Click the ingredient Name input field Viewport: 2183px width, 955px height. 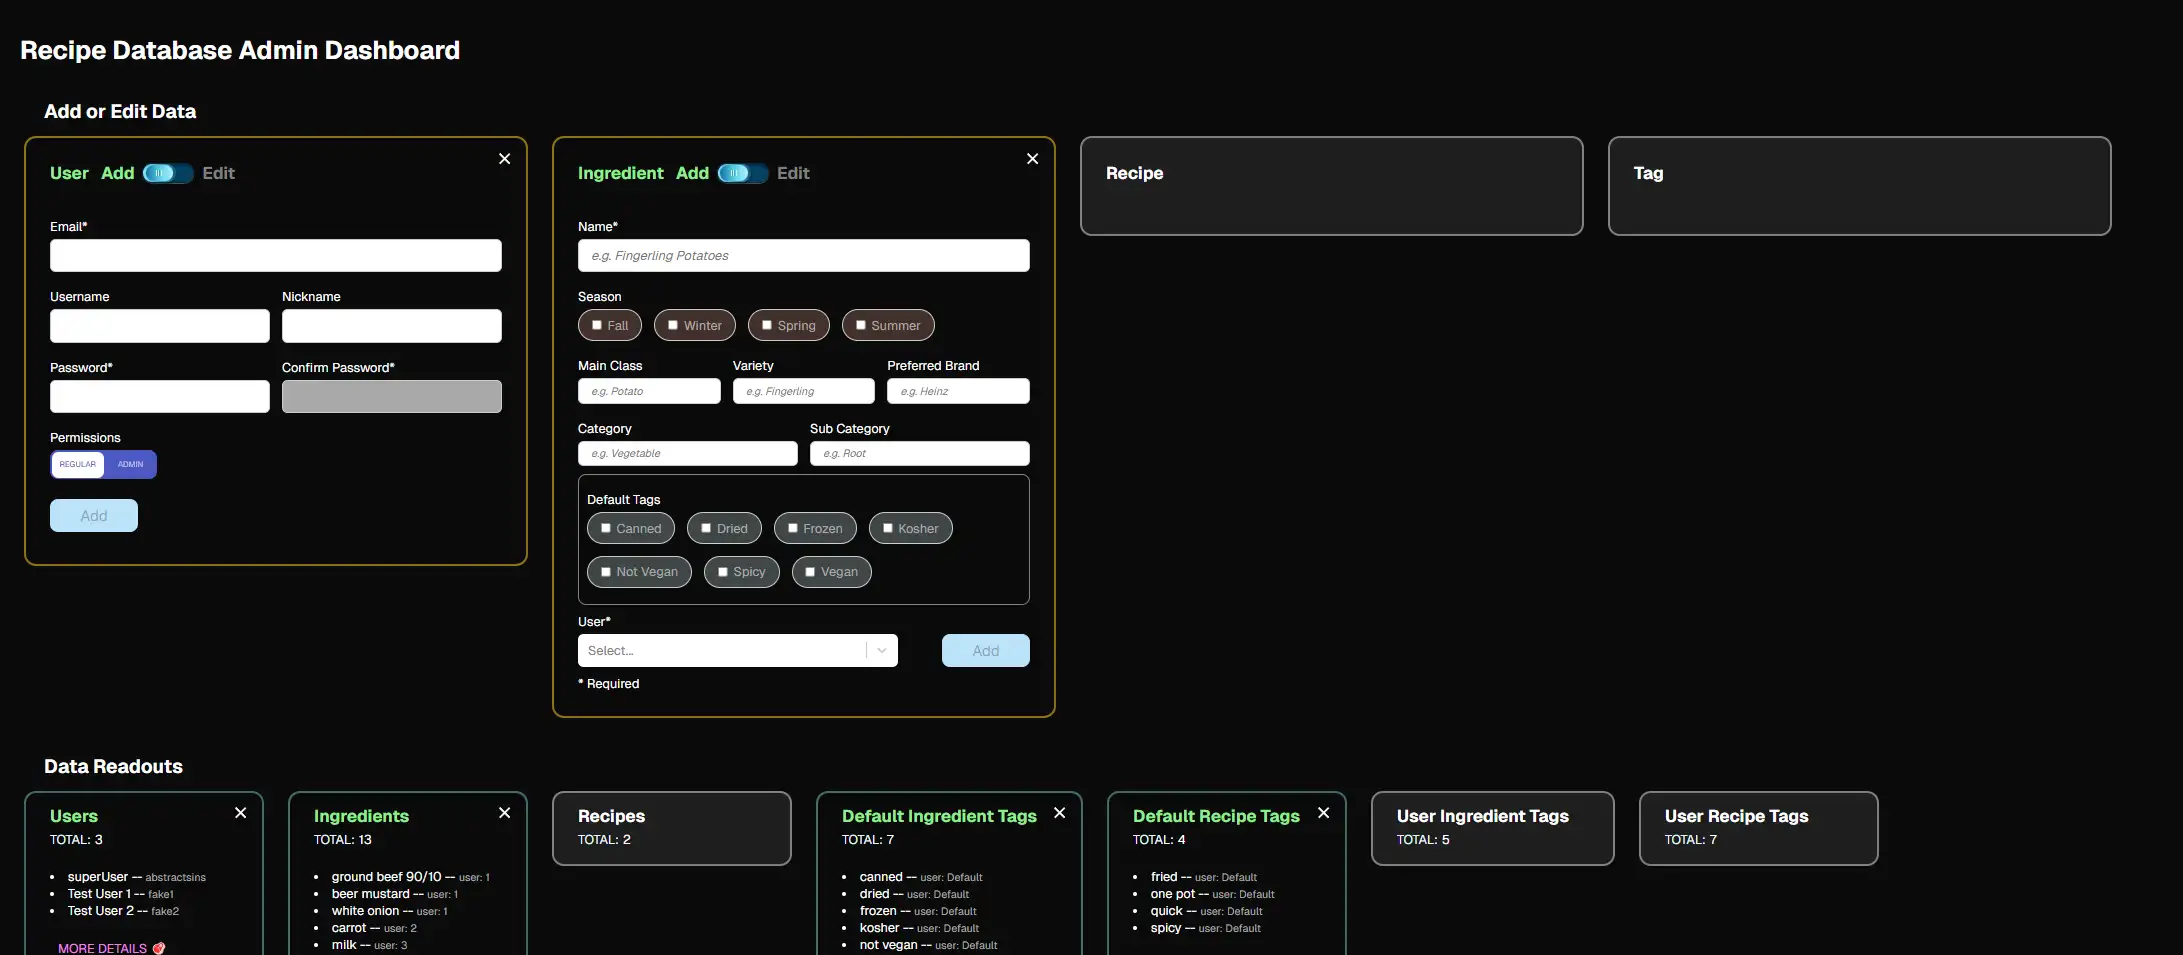[x=804, y=255]
